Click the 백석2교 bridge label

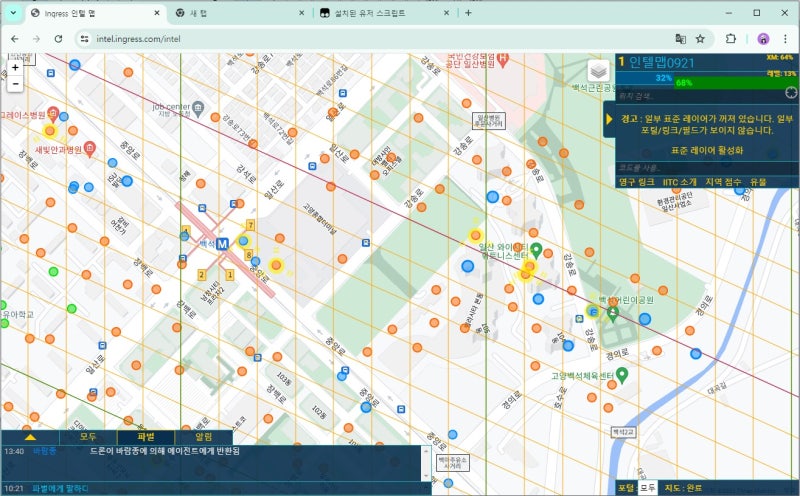[x=623, y=432]
